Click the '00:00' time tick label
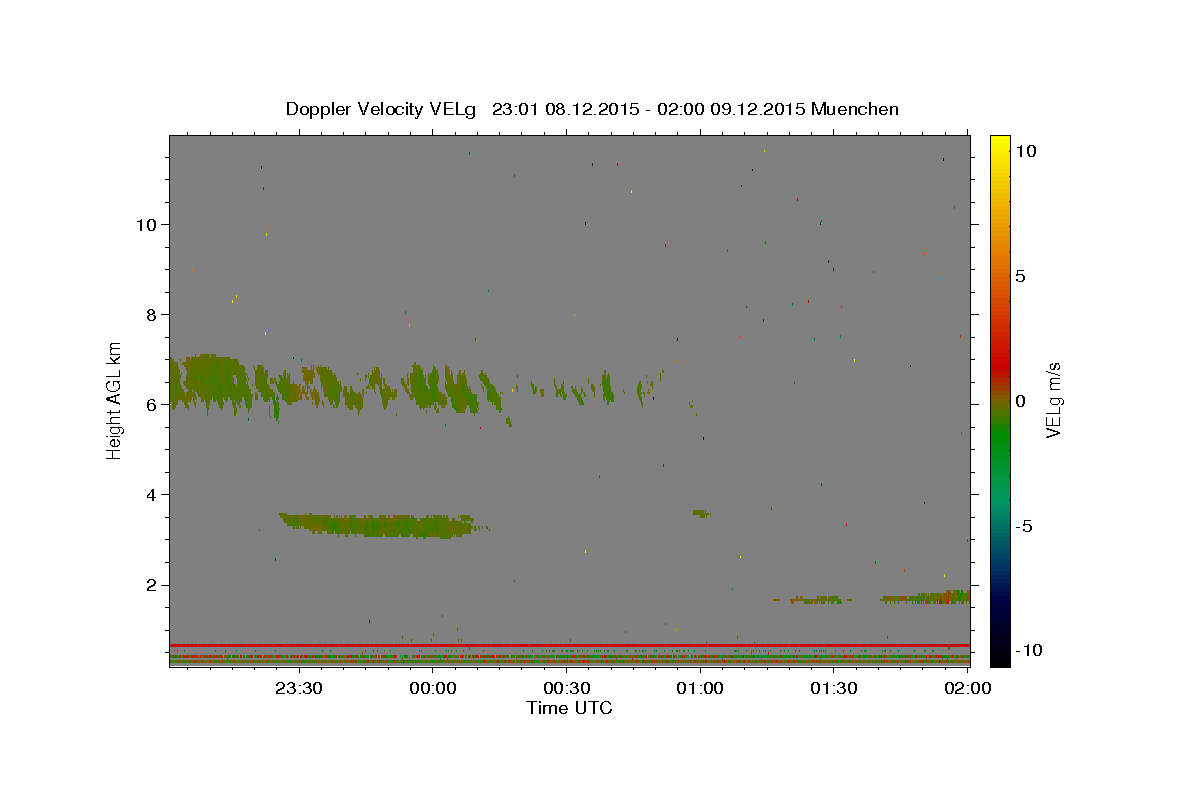1200x800 pixels. coord(434,688)
